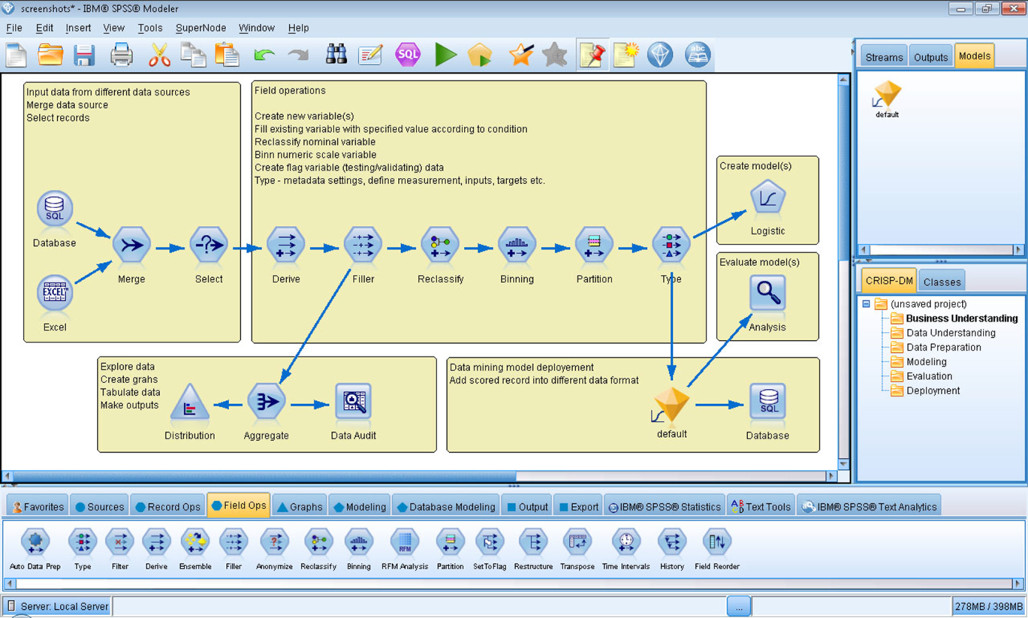Choose the Anonymize palette node
Screen dimensions: 1028x618
click(x=274, y=549)
